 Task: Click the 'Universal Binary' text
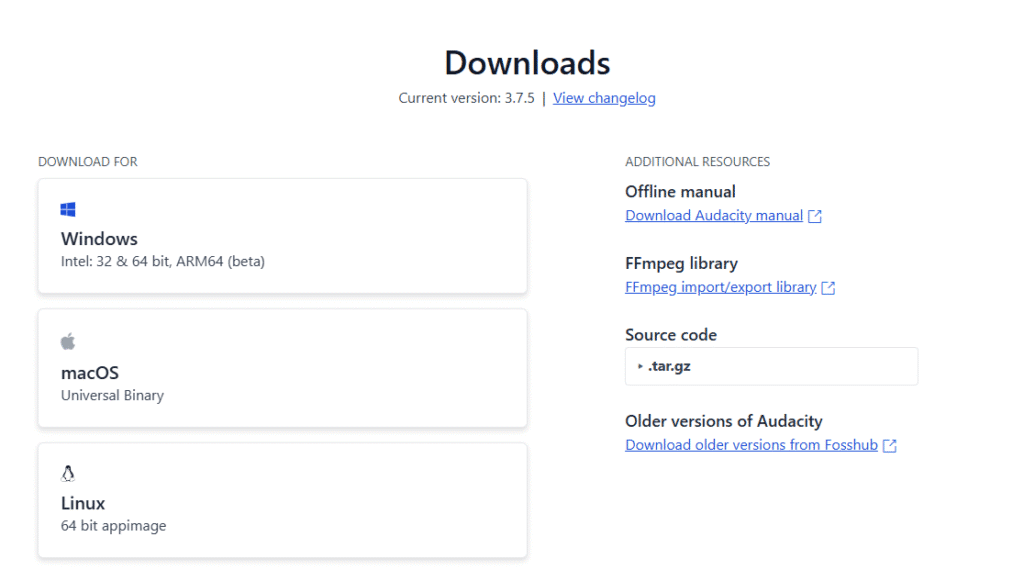pyautogui.click(x=112, y=395)
